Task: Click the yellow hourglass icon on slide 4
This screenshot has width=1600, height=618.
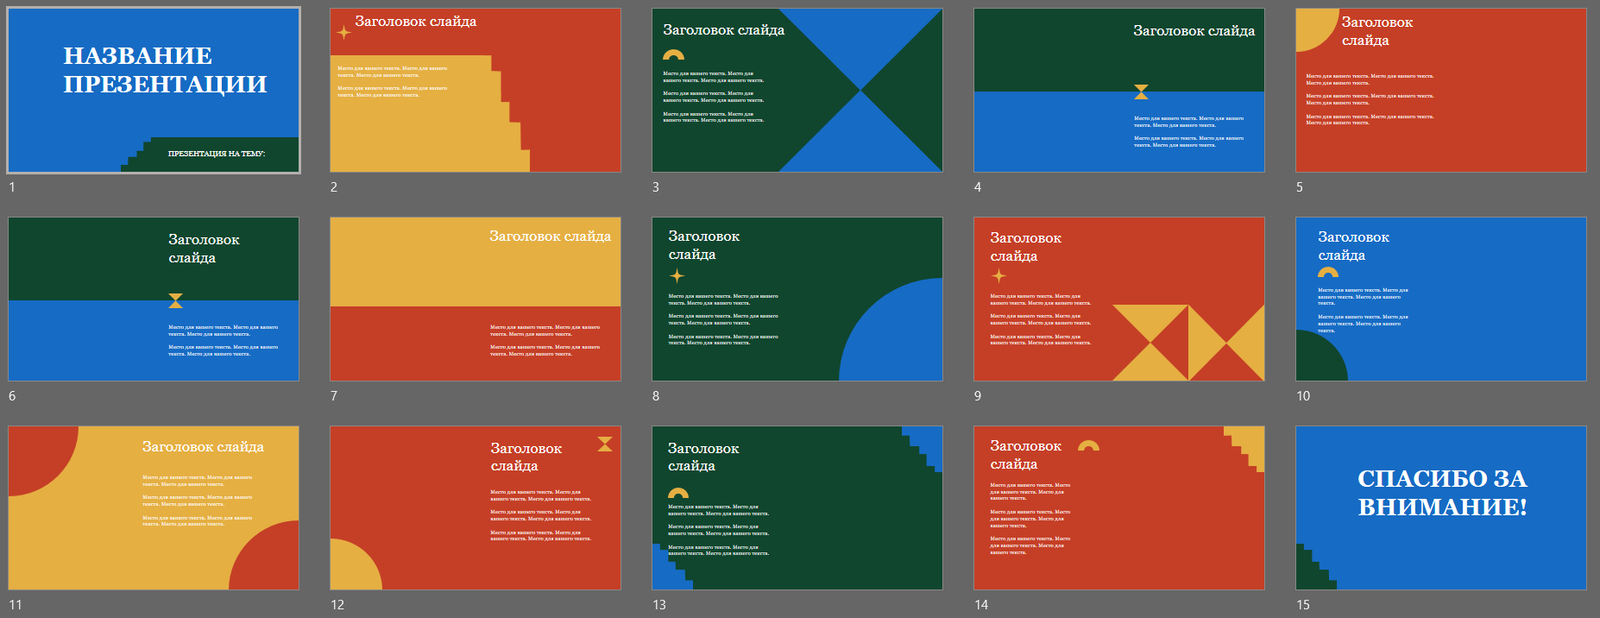Action: point(1141,92)
